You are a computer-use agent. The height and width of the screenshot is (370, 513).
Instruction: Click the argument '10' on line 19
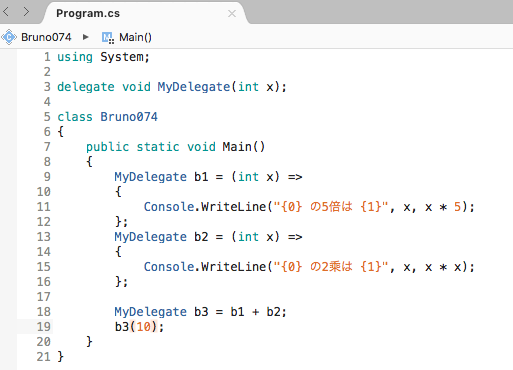144,327
